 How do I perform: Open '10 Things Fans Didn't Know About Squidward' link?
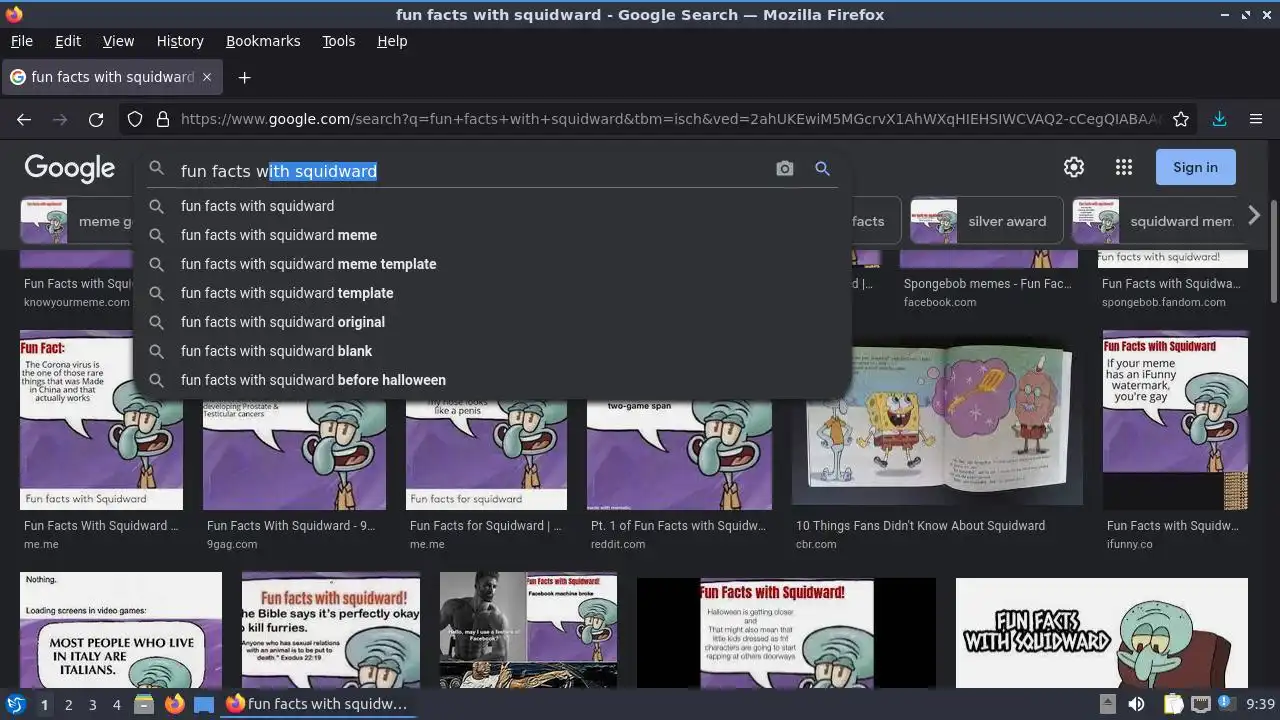tap(920, 526)
